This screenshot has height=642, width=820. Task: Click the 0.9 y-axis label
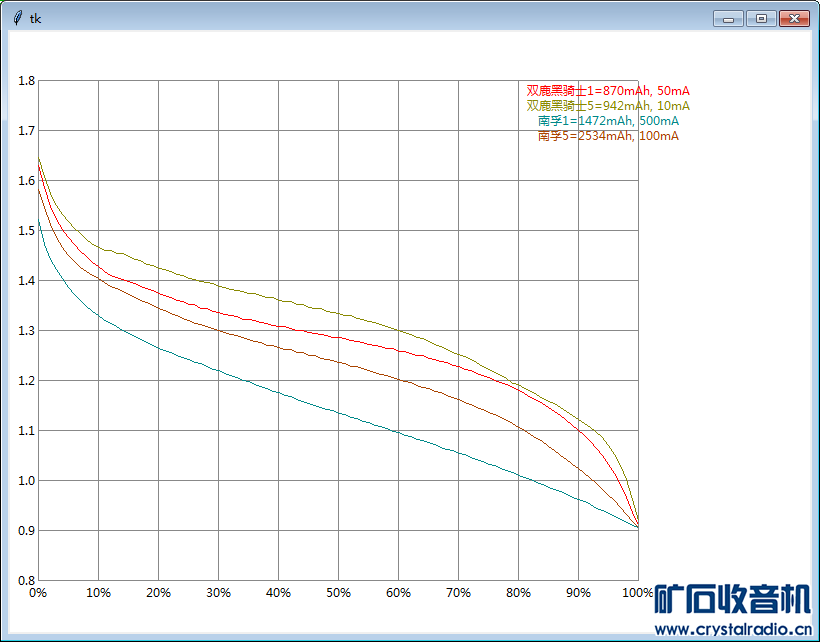tap(27, 531)
